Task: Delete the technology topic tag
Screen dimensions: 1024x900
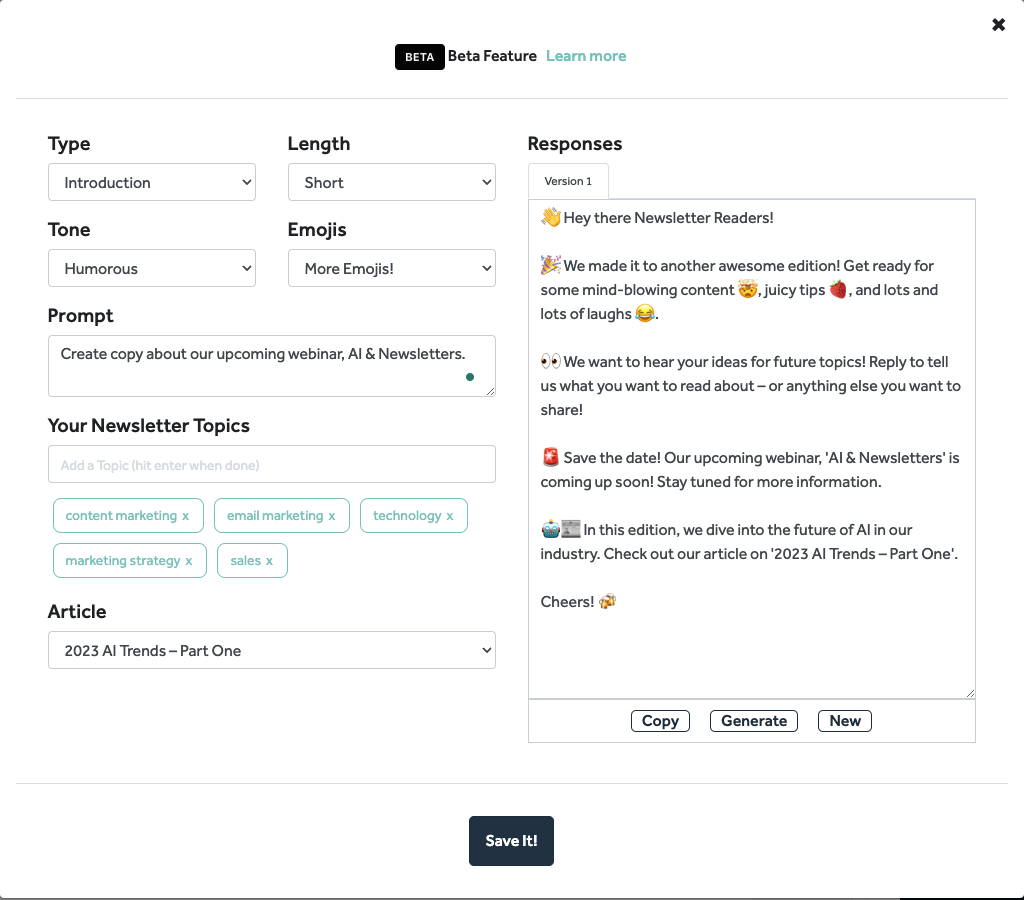Action: [x=450, y=516]
